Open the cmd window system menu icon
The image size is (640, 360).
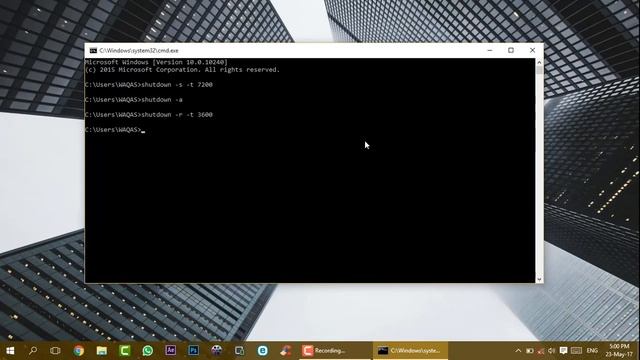[x=93, y=51]
